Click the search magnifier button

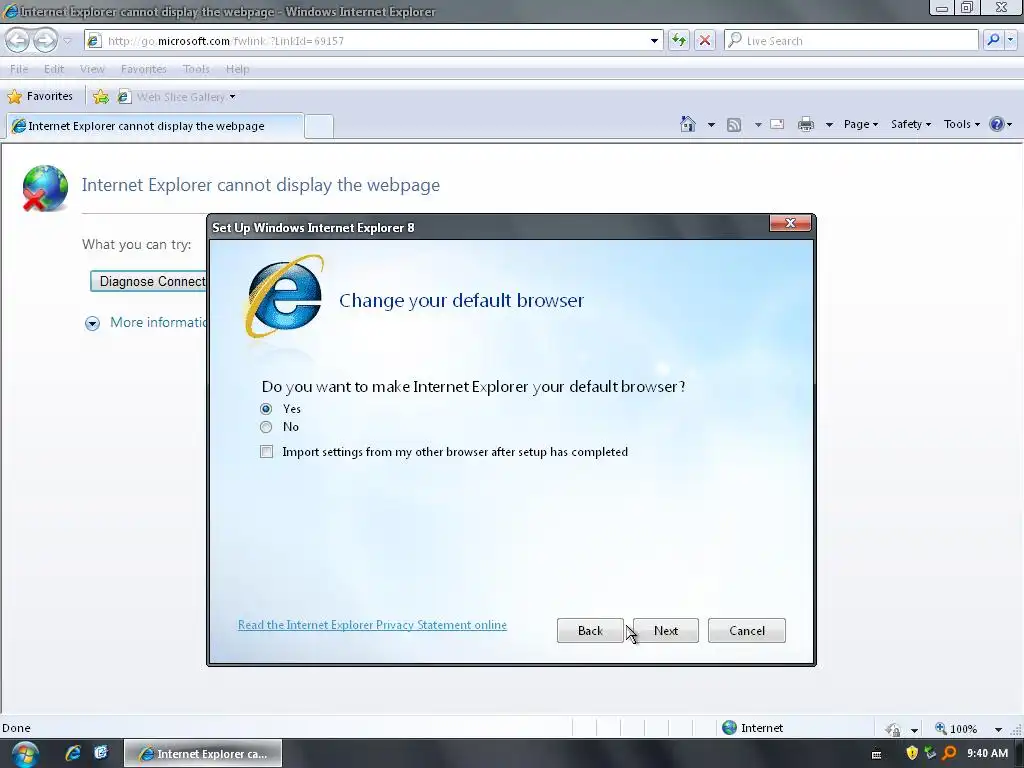click(x=993, y=40)
